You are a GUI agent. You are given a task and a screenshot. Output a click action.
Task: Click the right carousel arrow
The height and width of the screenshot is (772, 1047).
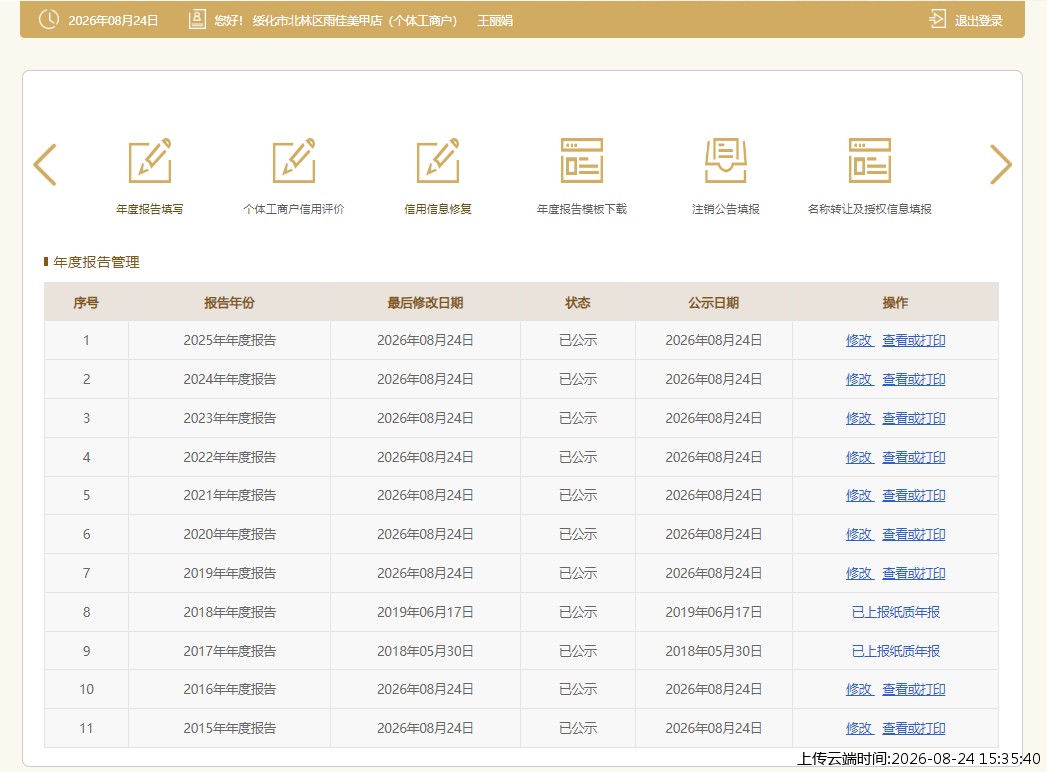click(x=1000, y=164)
